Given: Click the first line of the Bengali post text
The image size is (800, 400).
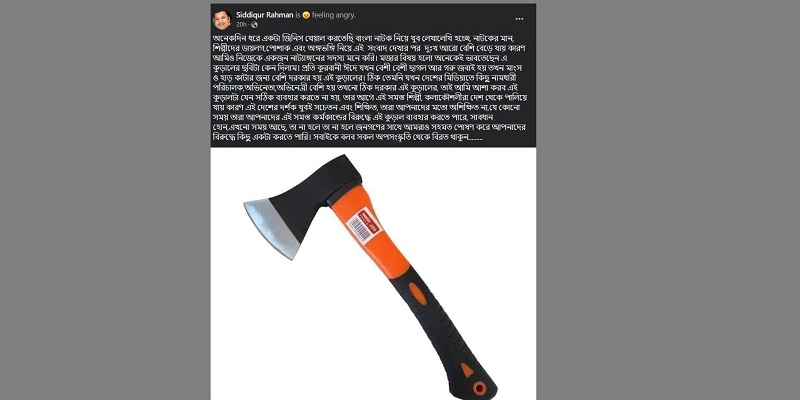Looking at the screenshot, I should click(372, 38).
